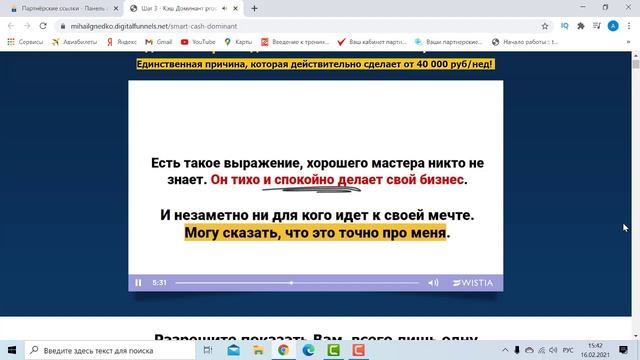The height and width of the screenshot is (360, 640).
Task: Click the Windows search box
Action: click(x=110, y=350)
